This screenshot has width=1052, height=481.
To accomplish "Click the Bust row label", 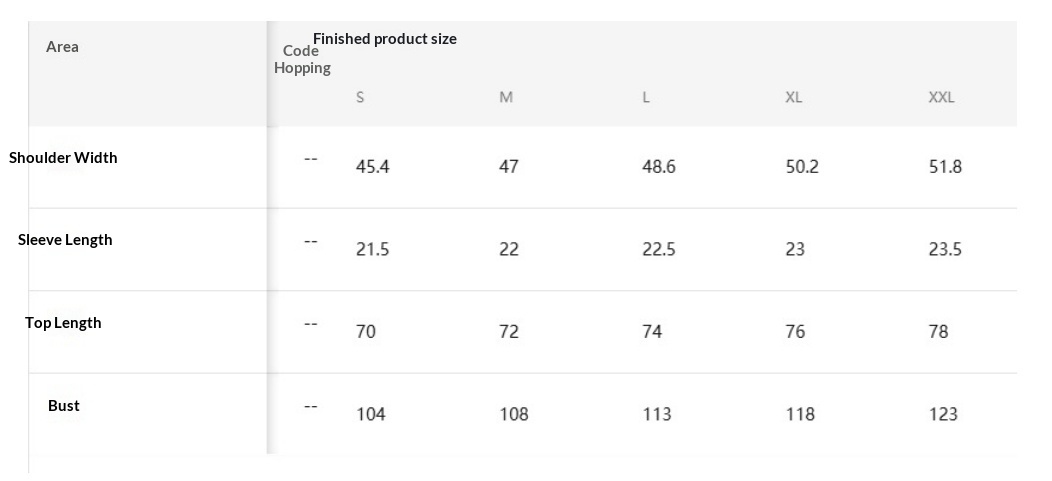I will pos(64,406).
